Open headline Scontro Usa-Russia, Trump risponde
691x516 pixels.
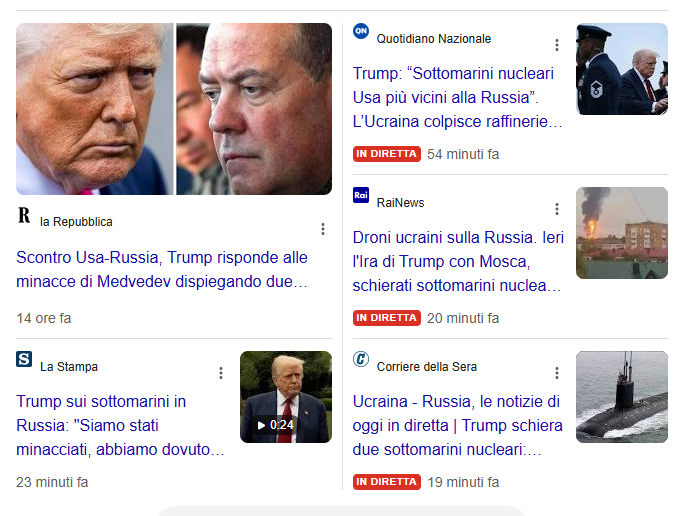pyautogui.click(x=162, y=269)
